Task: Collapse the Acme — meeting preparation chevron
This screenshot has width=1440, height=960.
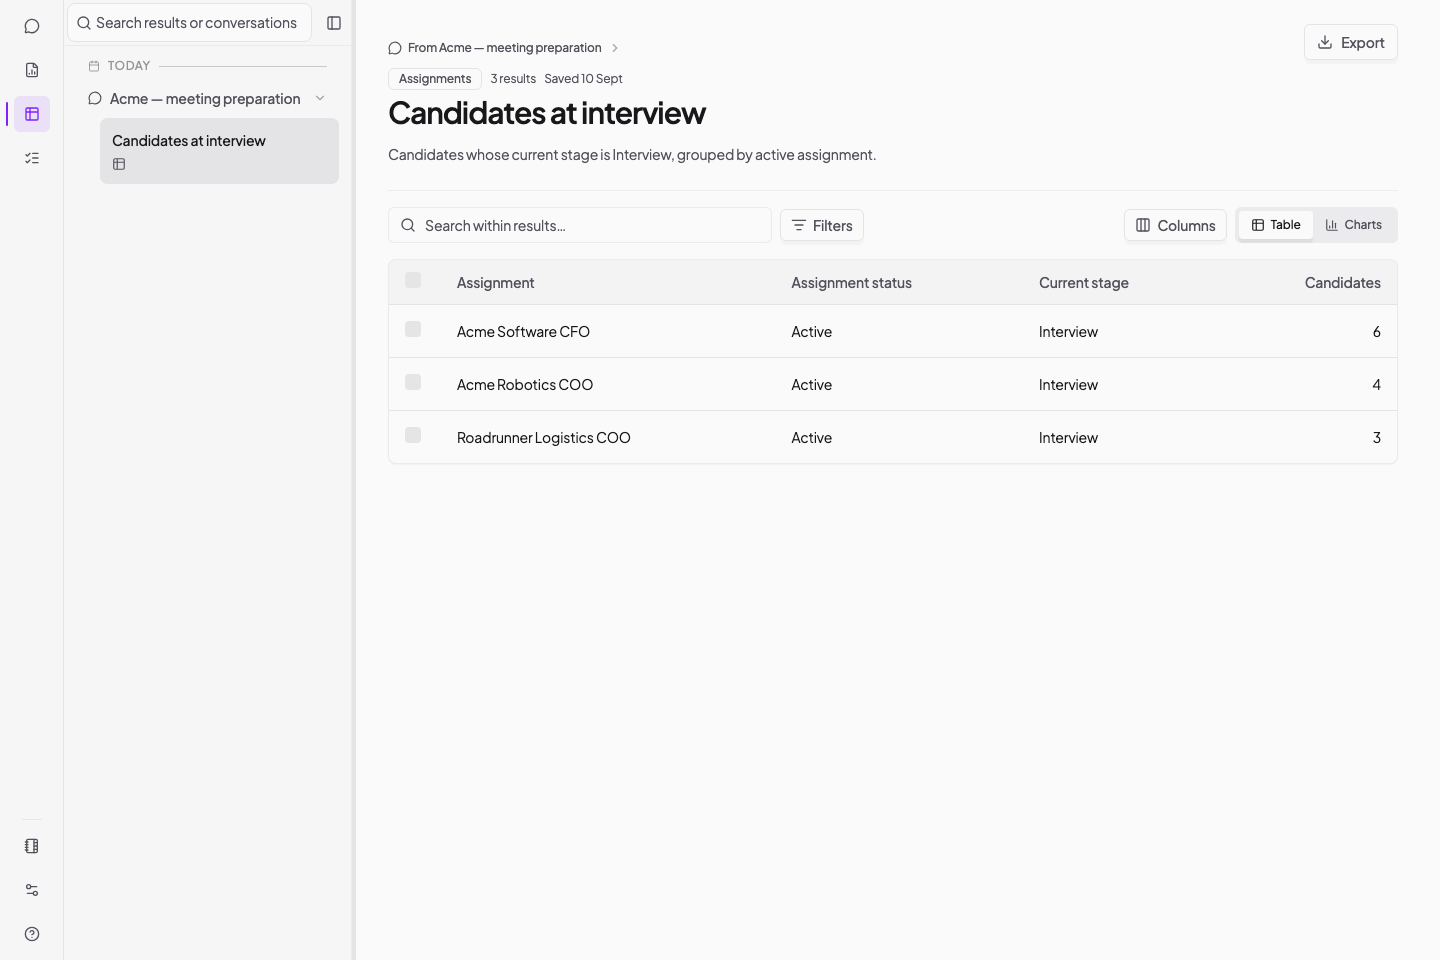Action: coord(320,98)
